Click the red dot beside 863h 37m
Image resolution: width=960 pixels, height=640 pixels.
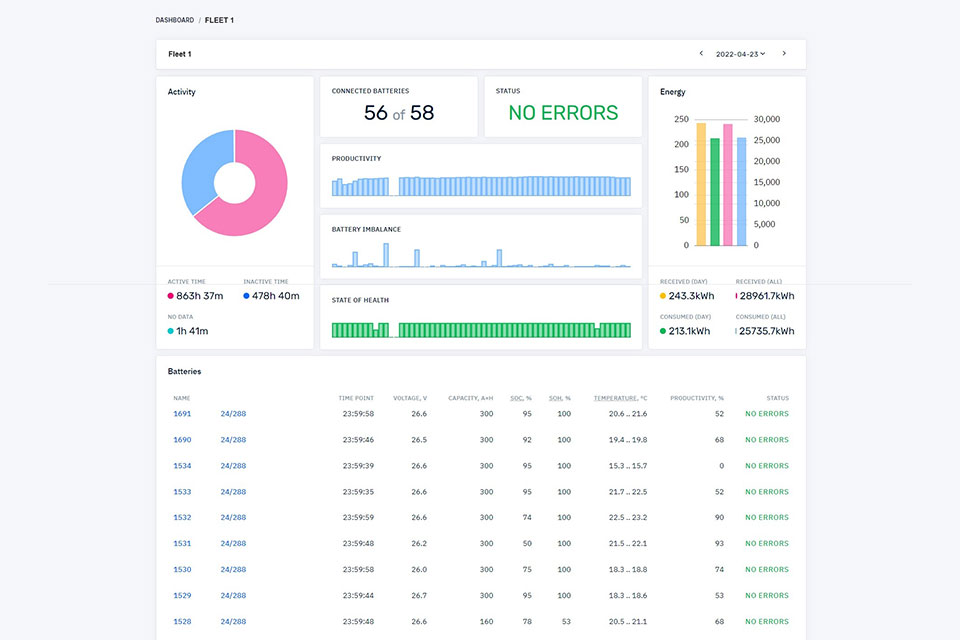tap(170, 296)
